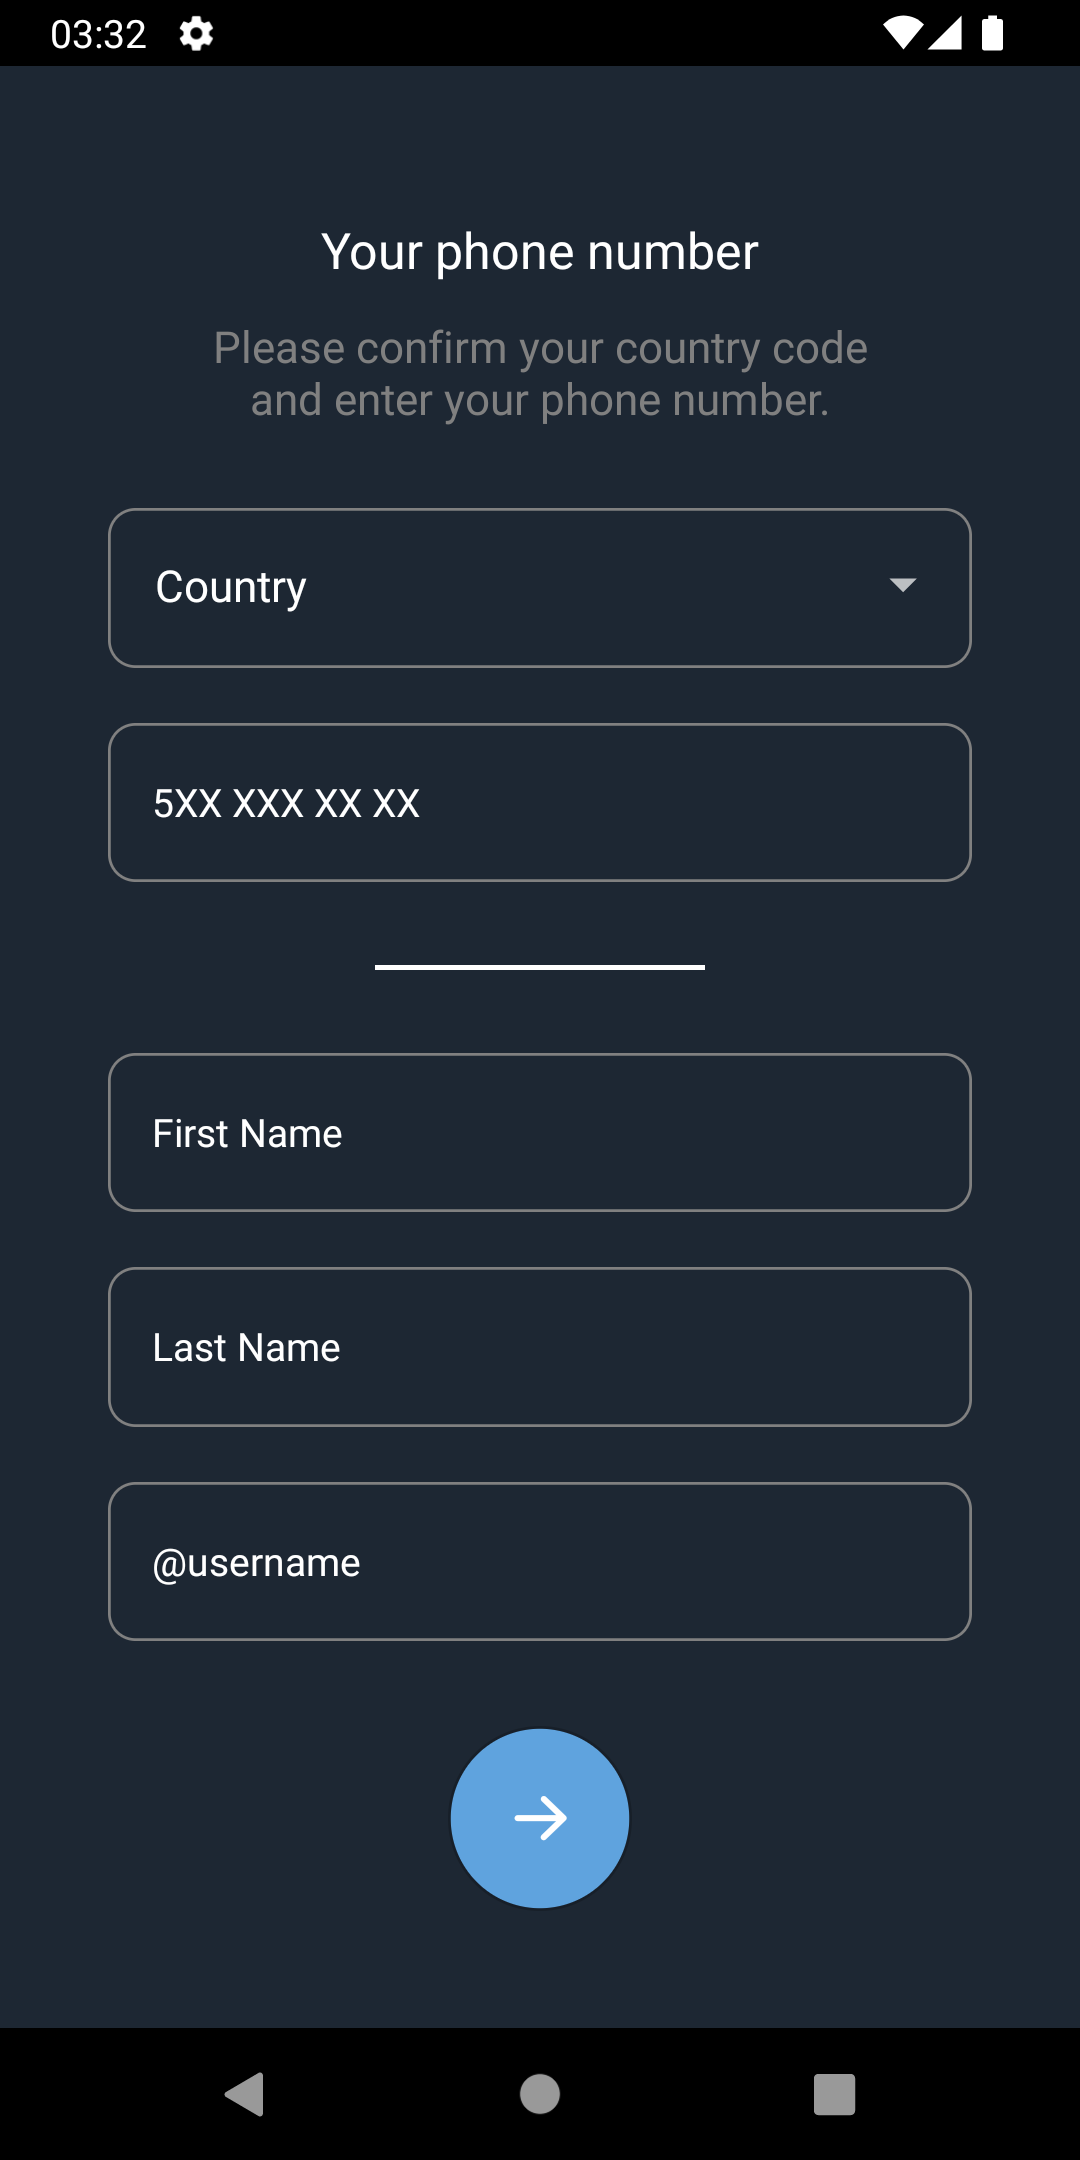Tap the battery indicator

pos(993,33)
